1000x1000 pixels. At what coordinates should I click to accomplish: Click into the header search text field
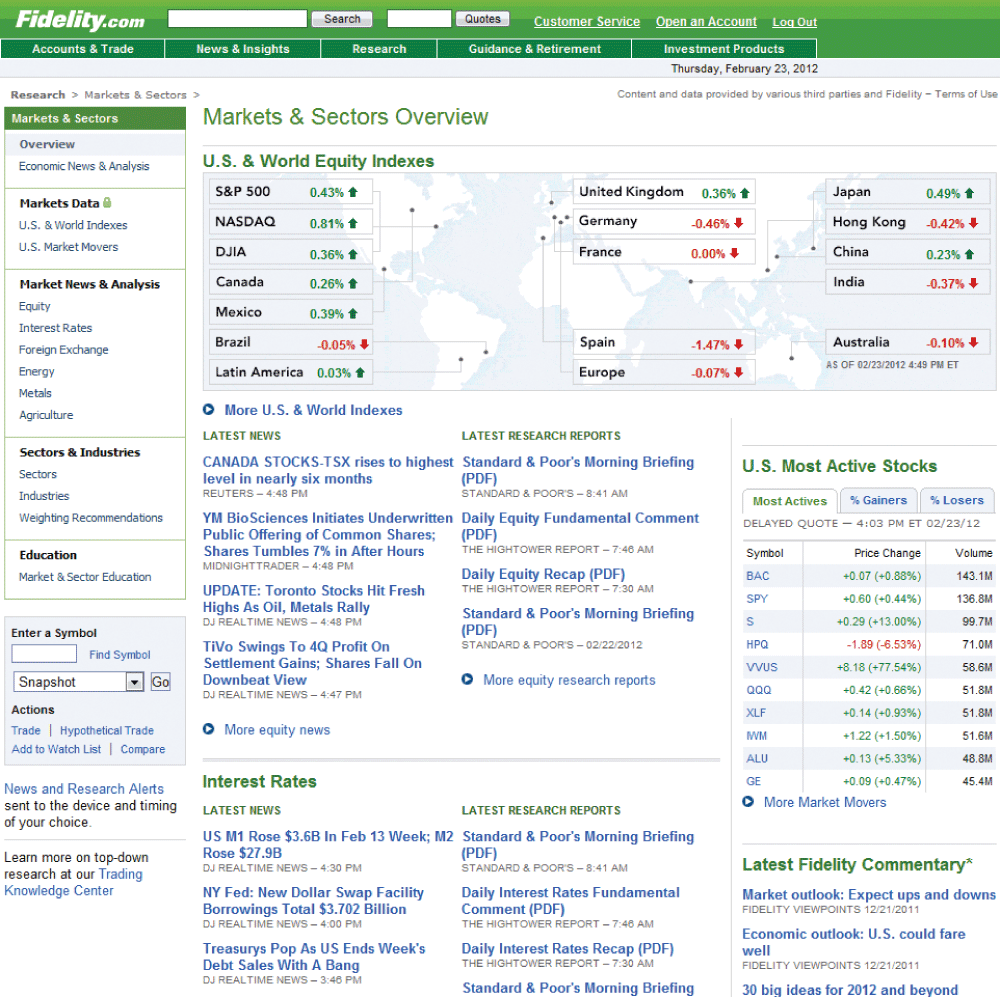coord(237,18)
